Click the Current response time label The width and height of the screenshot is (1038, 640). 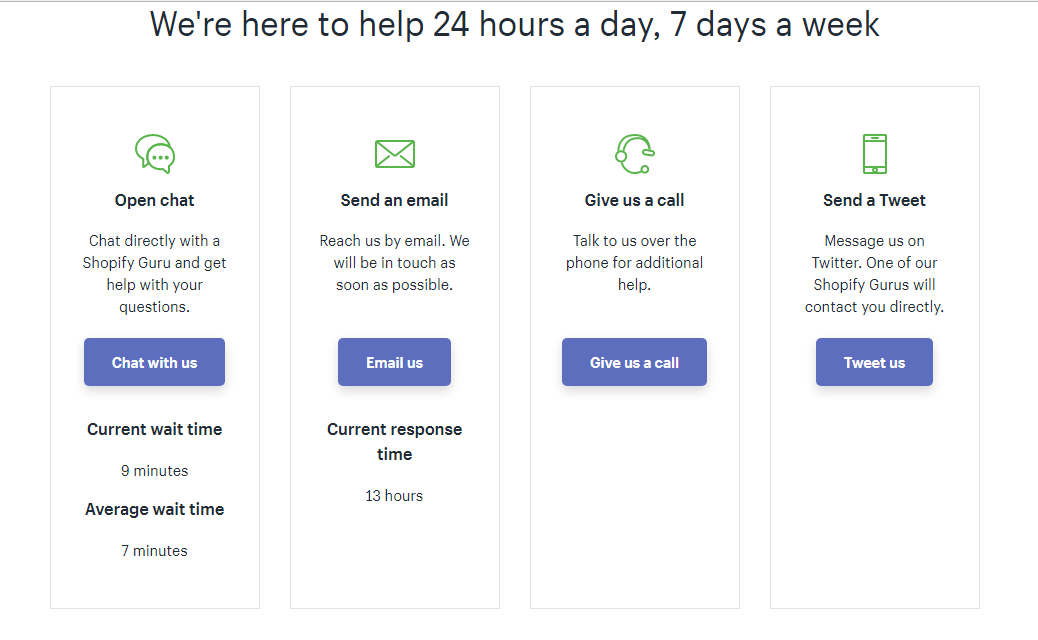pyautogui.click(x=394, y=441)
